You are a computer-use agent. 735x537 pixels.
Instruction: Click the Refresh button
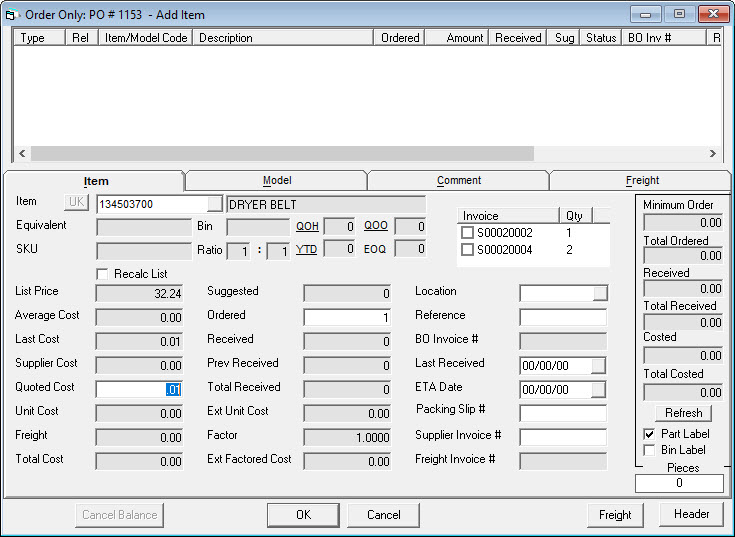(683, 413)
